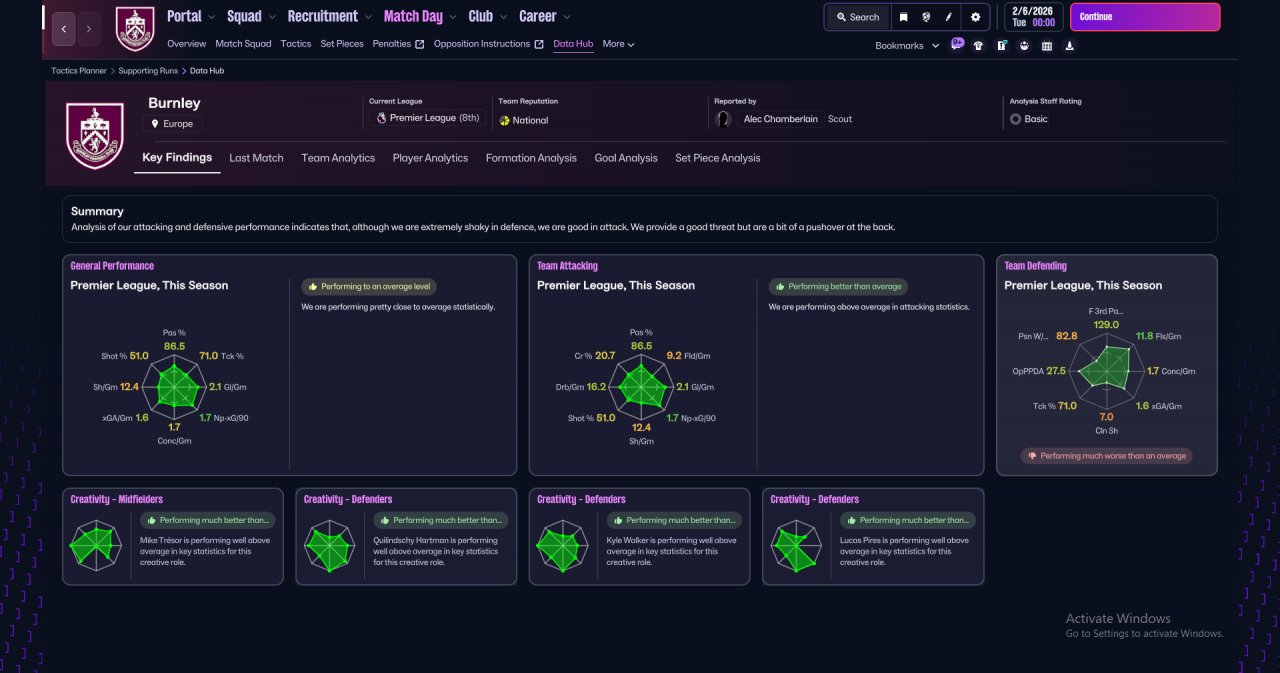1280x673 pixels.
Task: Click the tactics board shortcut icon
Action: click(x=1001, y=45)
